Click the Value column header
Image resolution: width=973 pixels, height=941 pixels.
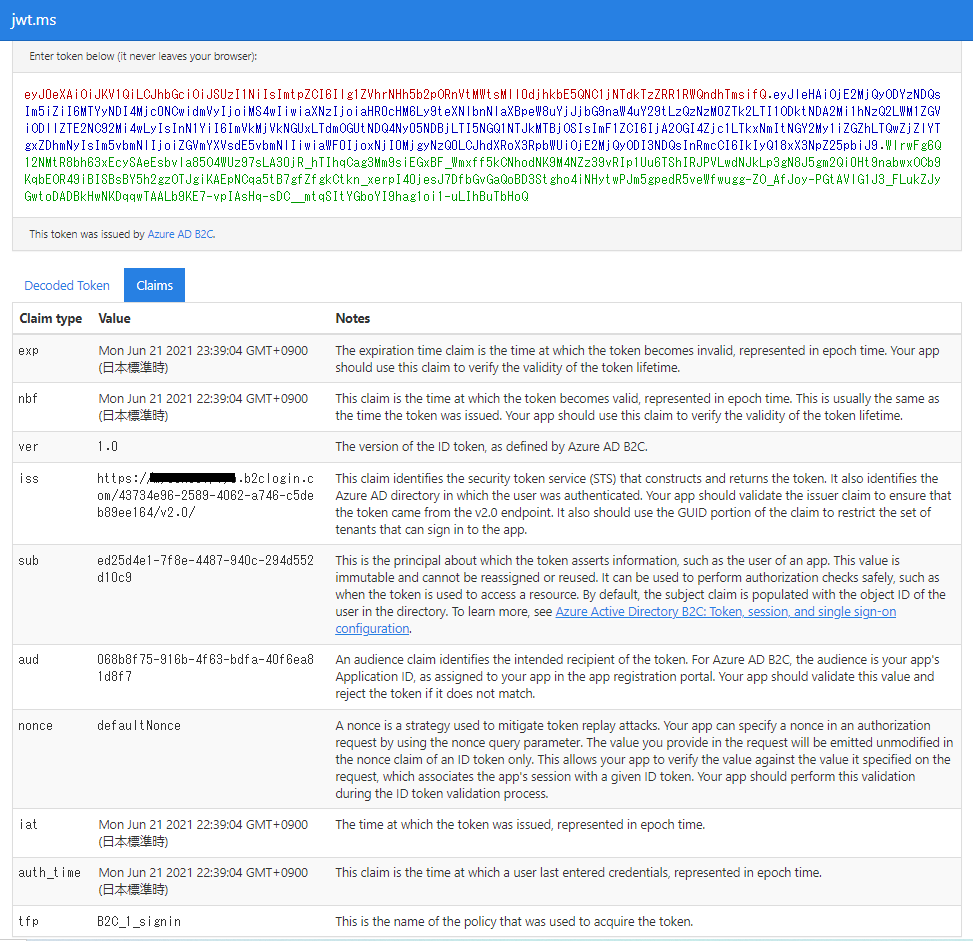pyautogui.click(x=115, y=318)
